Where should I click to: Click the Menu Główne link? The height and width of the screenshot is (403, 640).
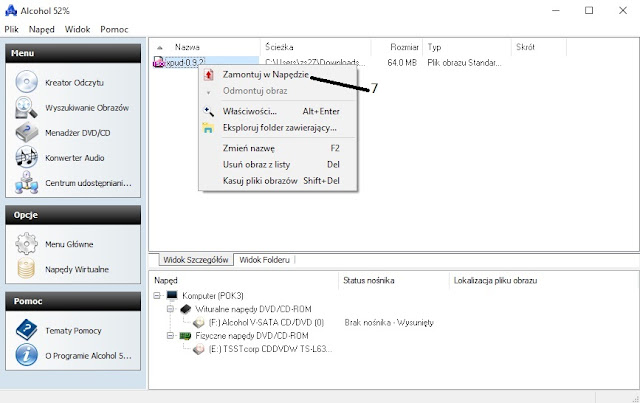click(69, 244)
